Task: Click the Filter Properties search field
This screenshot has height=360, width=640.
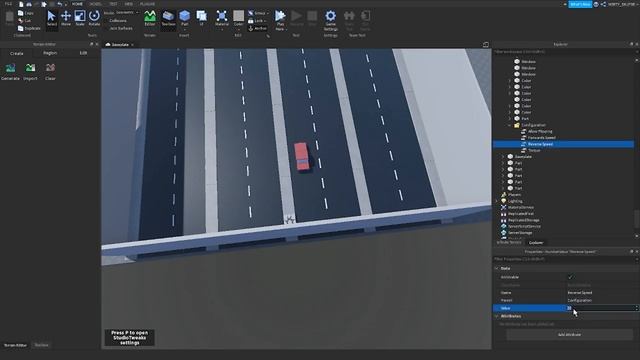Action: click(563, 259)
